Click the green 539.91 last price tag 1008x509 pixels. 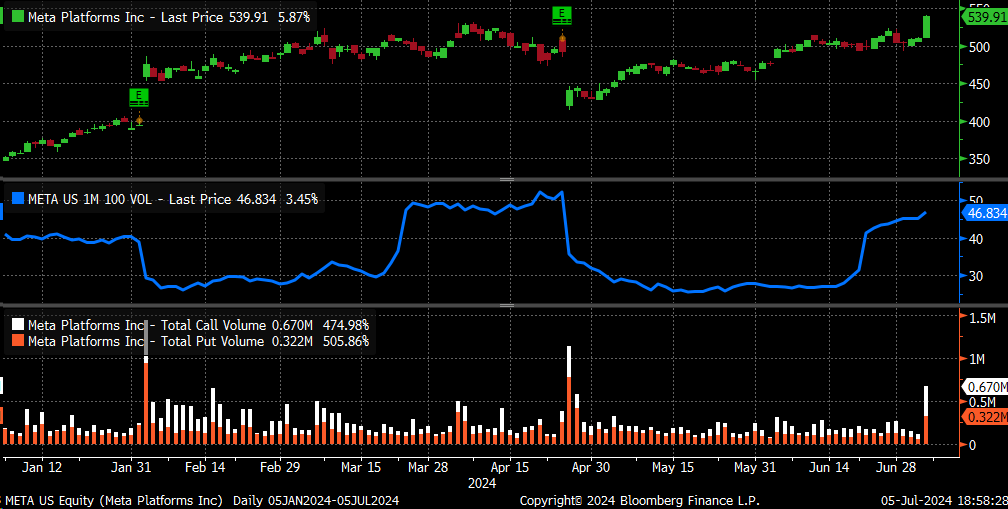coord(985,17)
